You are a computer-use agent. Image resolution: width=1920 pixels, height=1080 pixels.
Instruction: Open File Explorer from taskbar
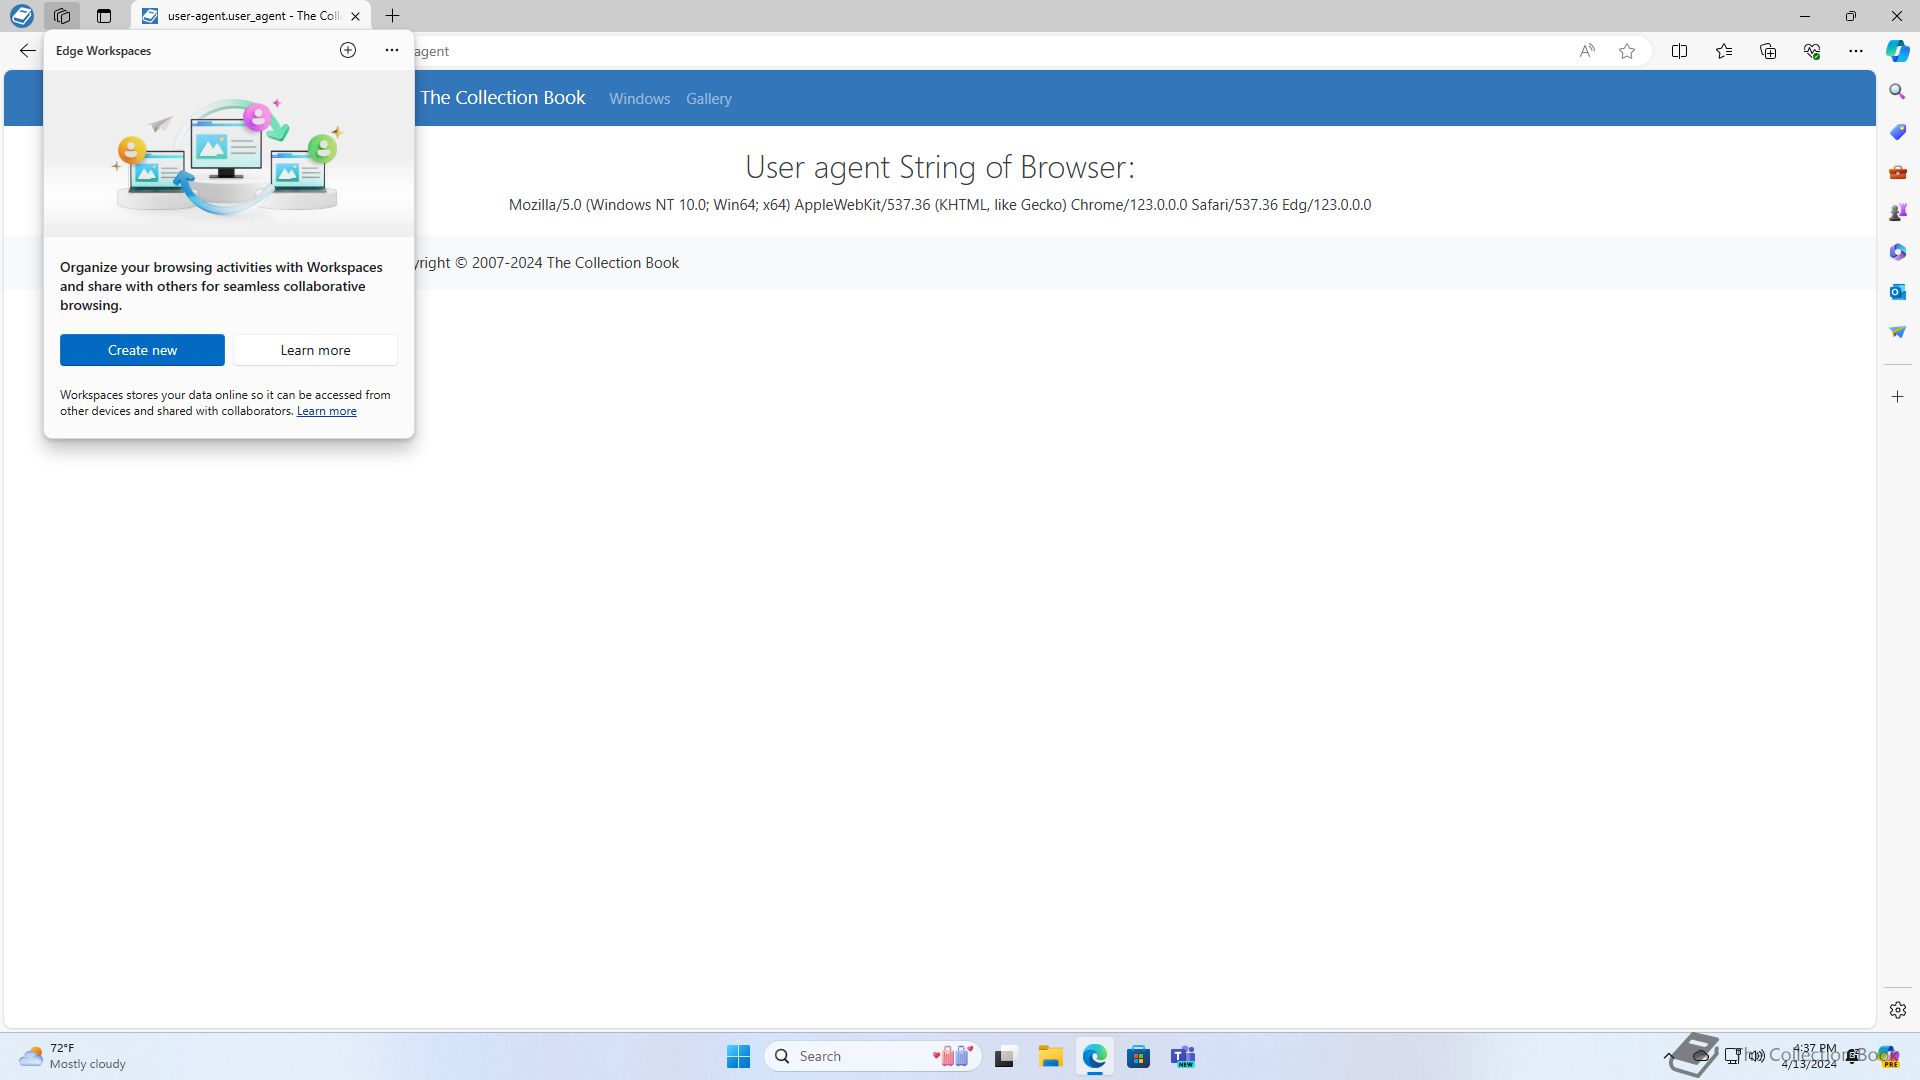coord(1050,1056)
